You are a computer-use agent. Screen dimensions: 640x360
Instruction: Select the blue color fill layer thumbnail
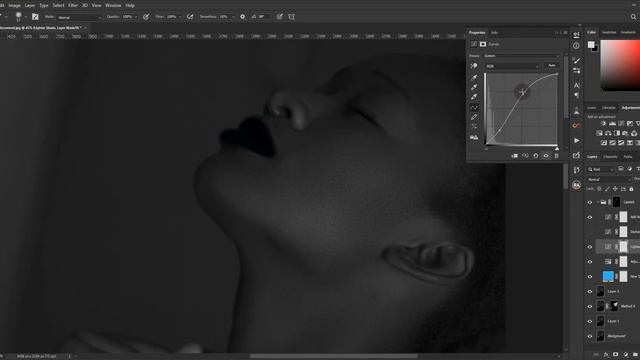pyautogui.click(x=608, y=276)
